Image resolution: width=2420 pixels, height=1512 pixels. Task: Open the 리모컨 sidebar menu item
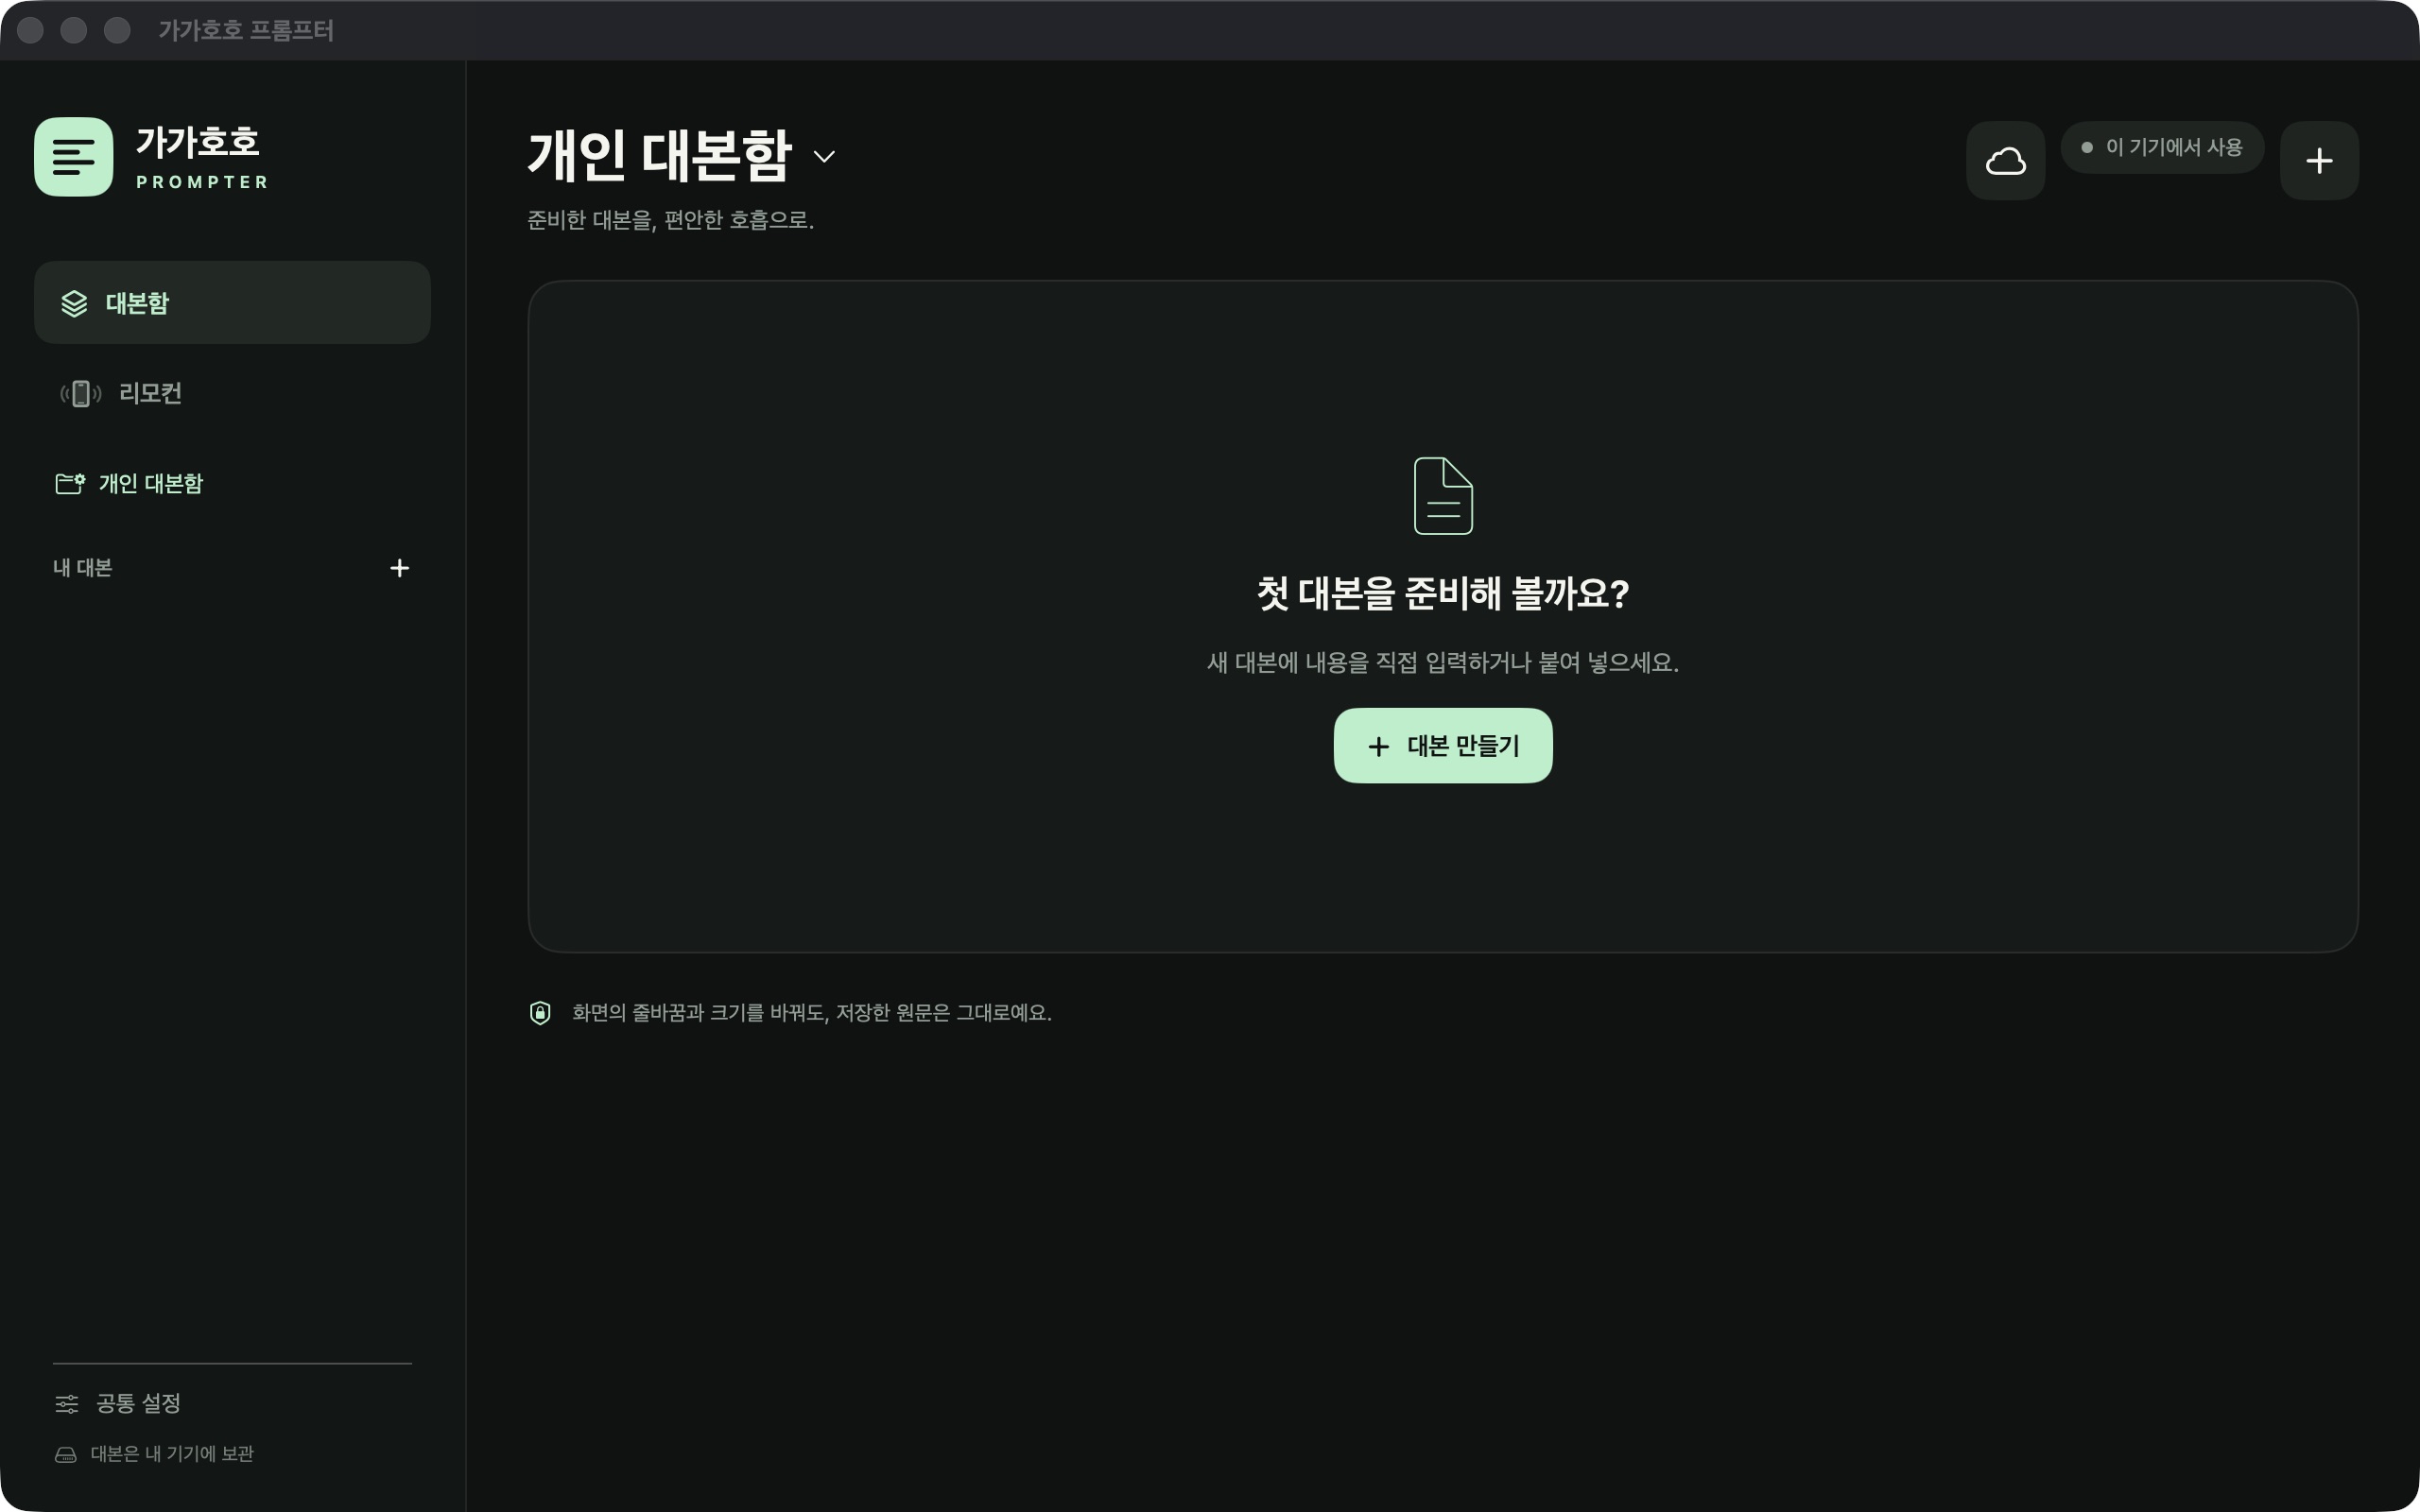pyautogui.click(x=232, y=394)
